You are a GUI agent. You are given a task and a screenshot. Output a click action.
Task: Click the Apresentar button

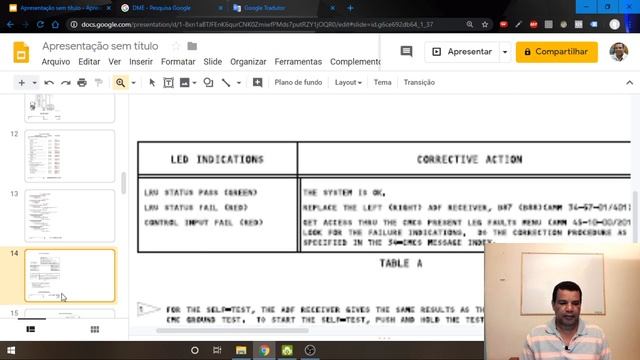click(462, 52)
